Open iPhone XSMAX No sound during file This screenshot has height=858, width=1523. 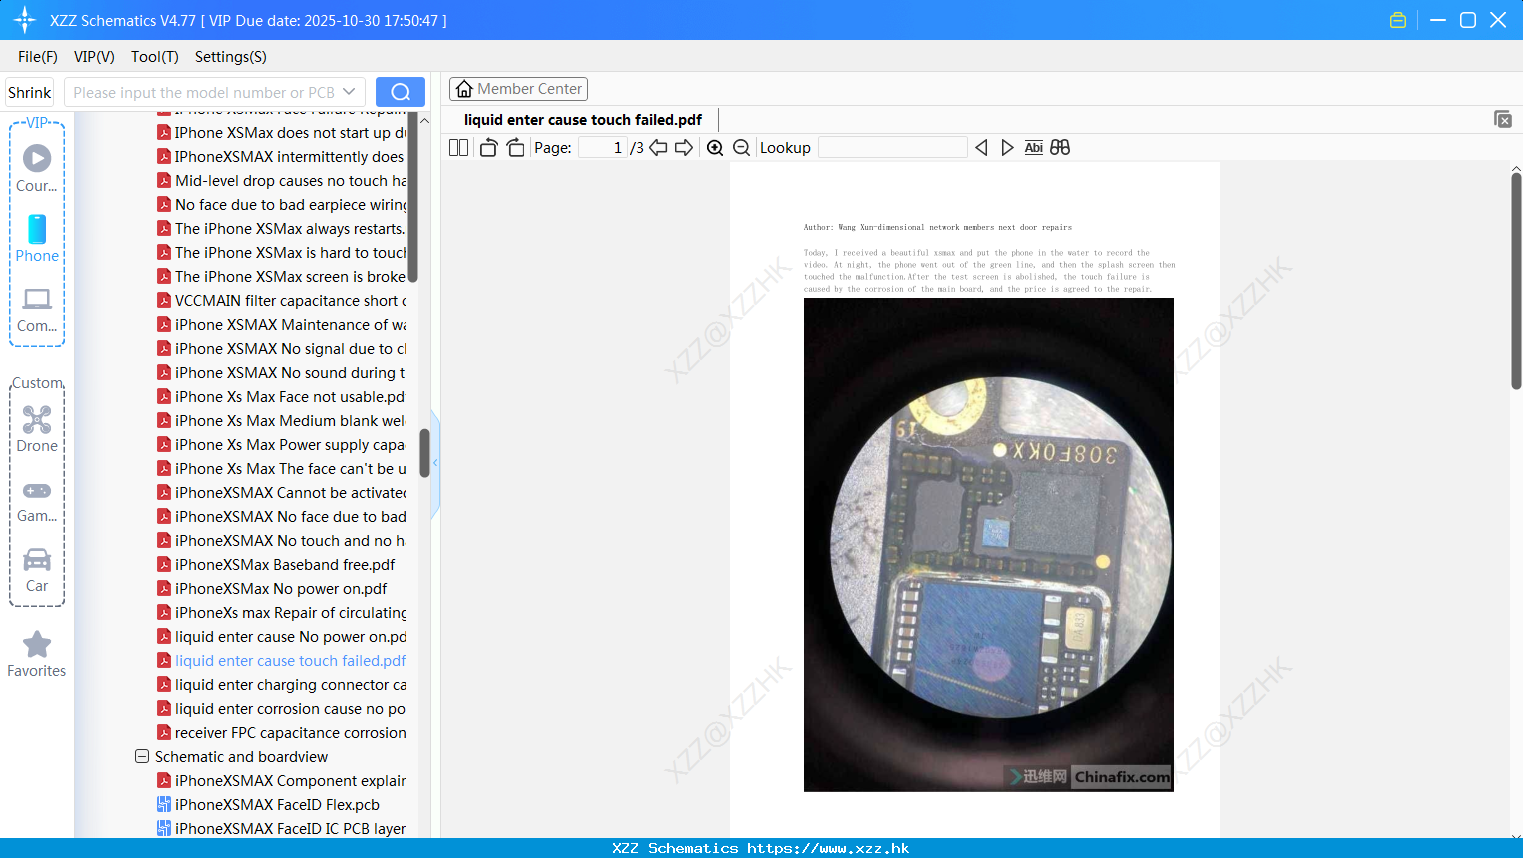[282, 373]
